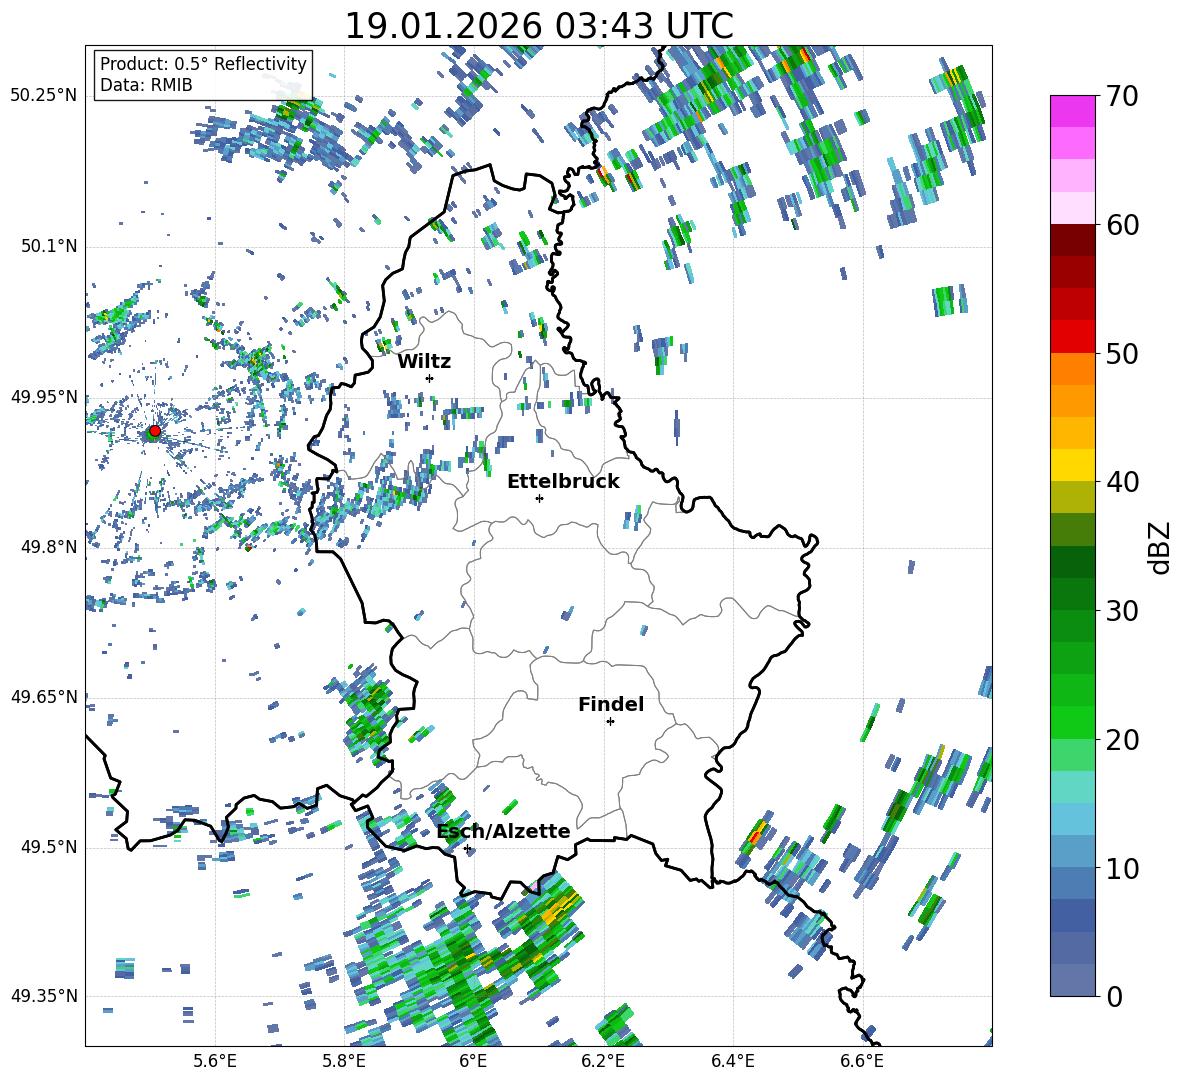
Task: Click the 30 tick on colorbar
Action: tap(1122, 611)
